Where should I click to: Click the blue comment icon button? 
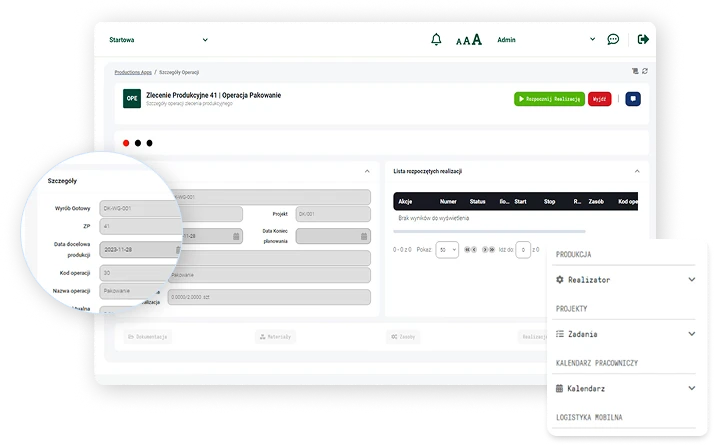click(x=632, y=99)
